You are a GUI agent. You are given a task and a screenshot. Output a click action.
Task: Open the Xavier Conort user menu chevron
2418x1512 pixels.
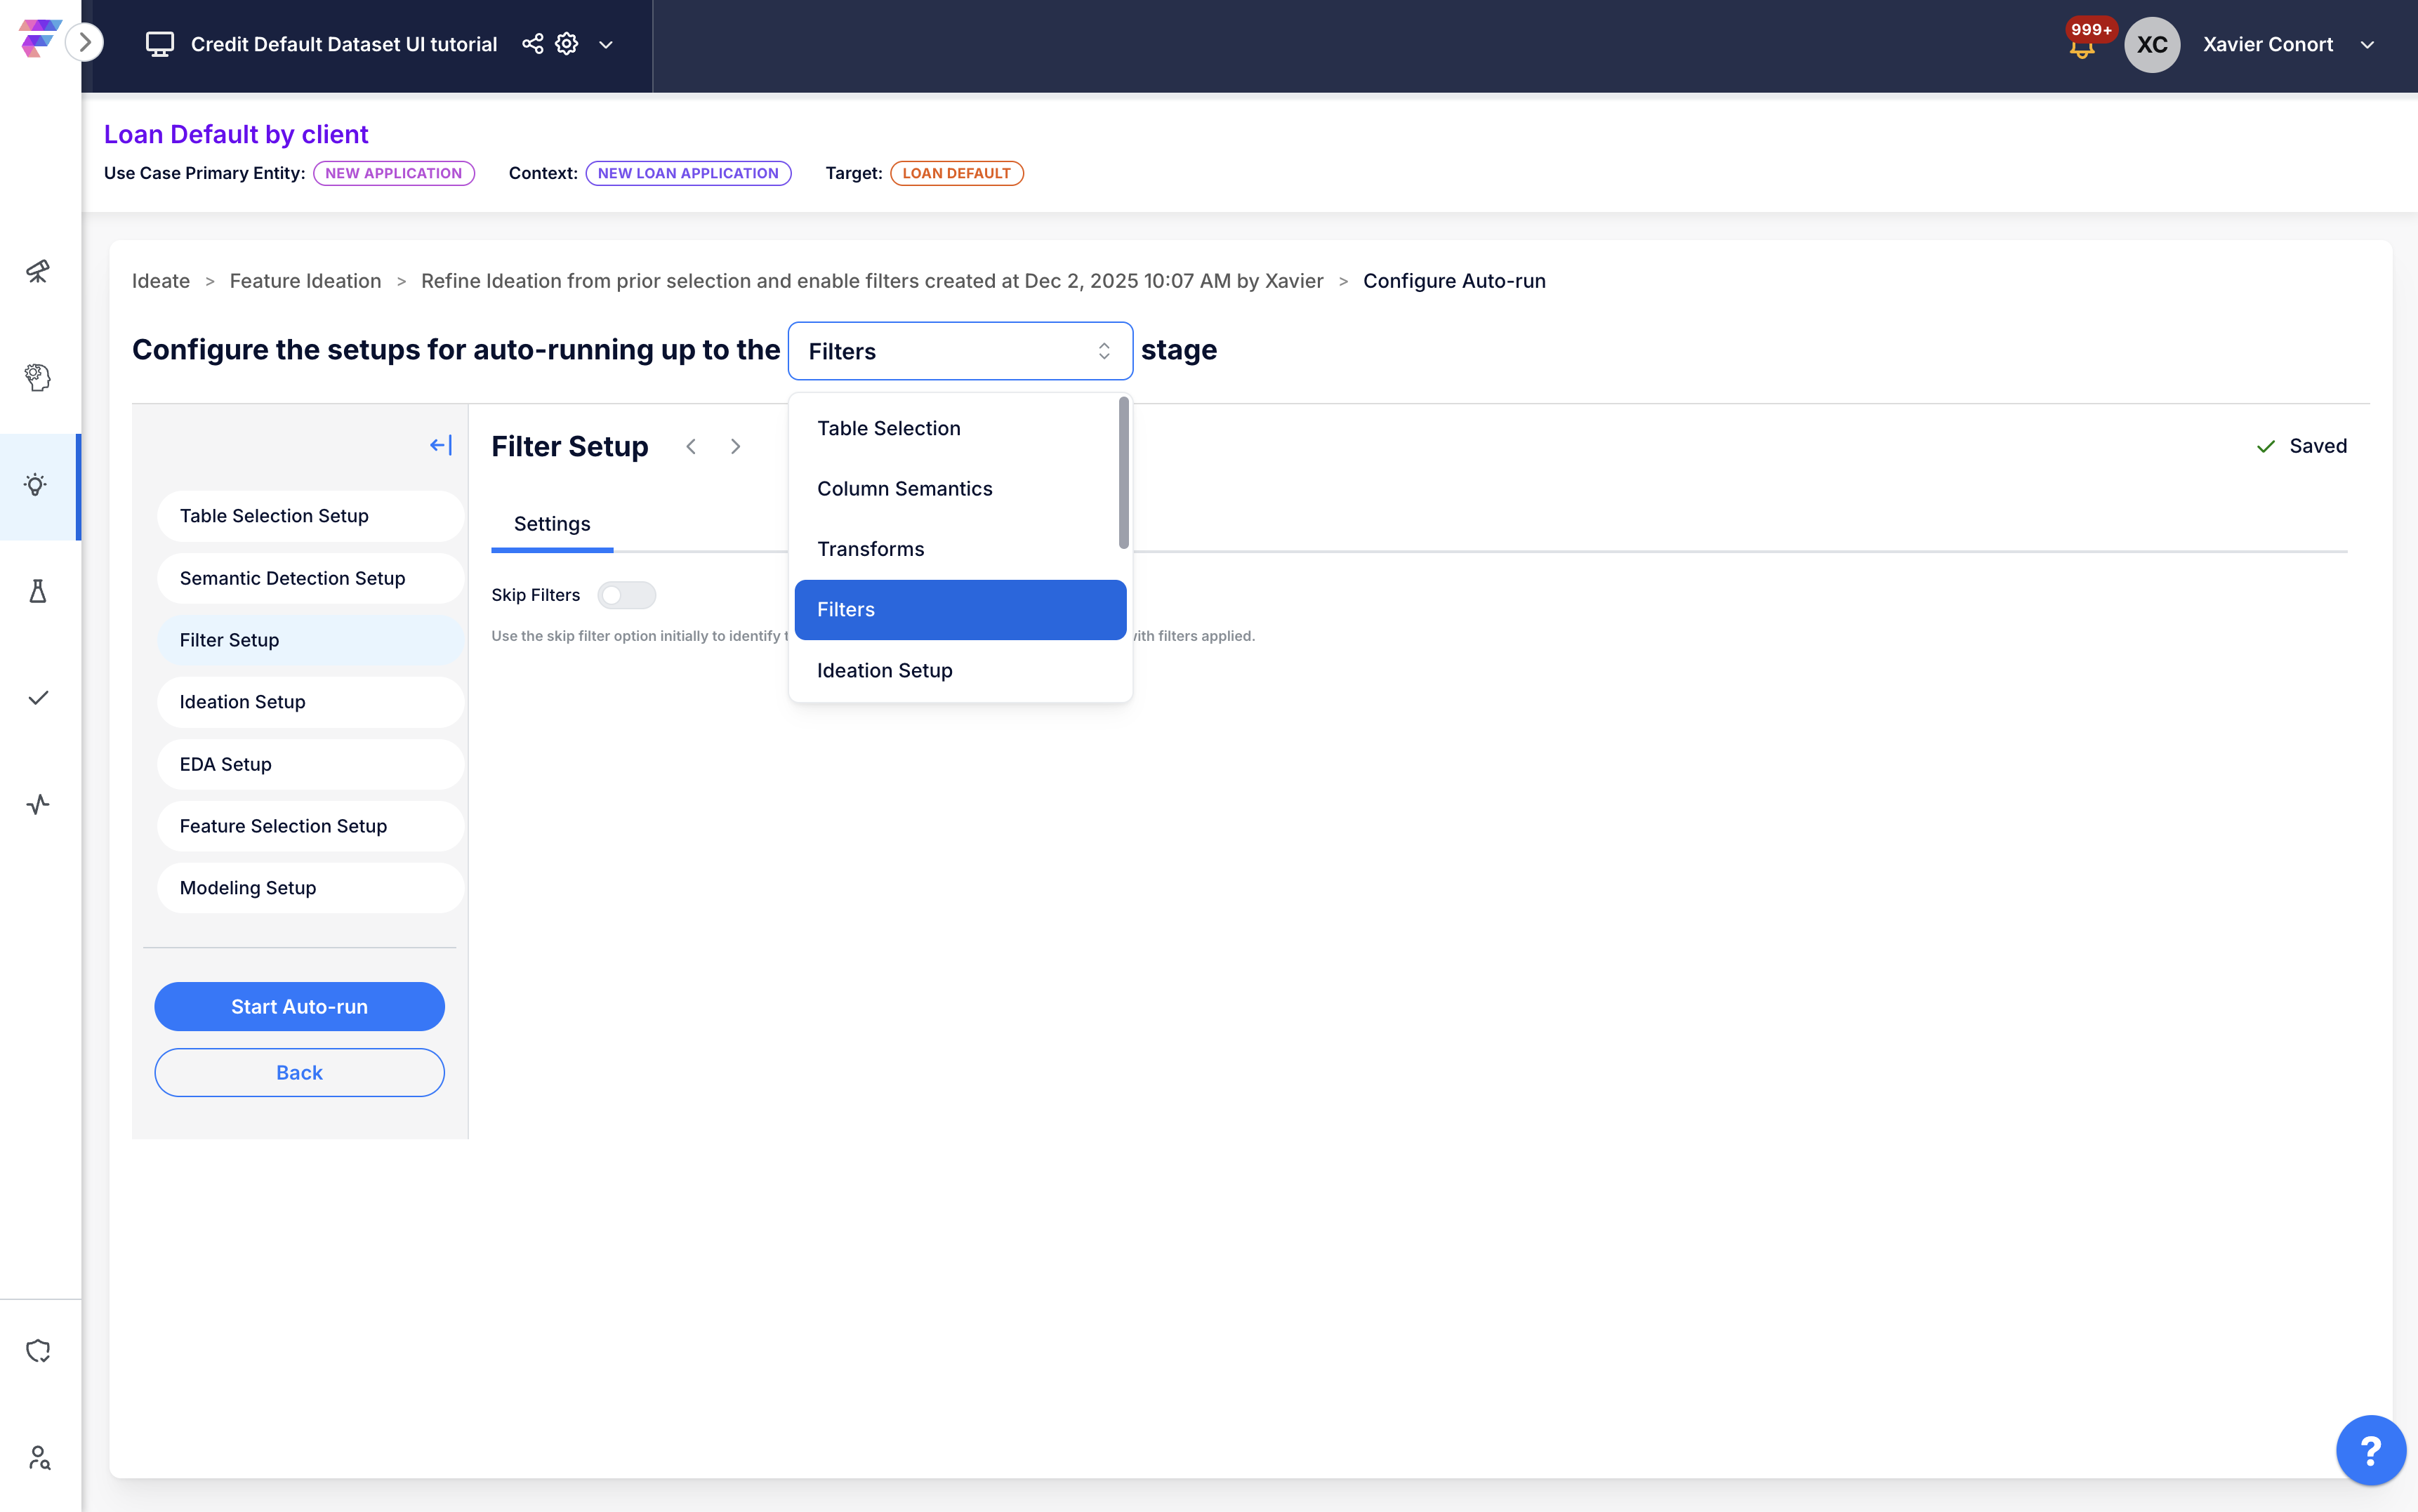click(x=2367, y=45)
